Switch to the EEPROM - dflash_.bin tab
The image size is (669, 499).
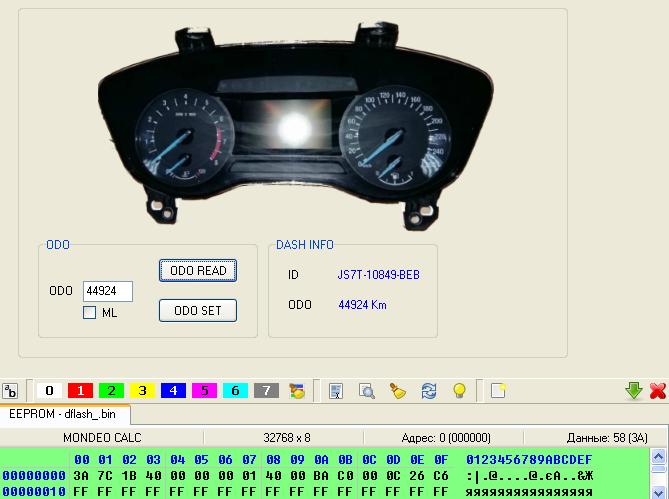point(64,414)
